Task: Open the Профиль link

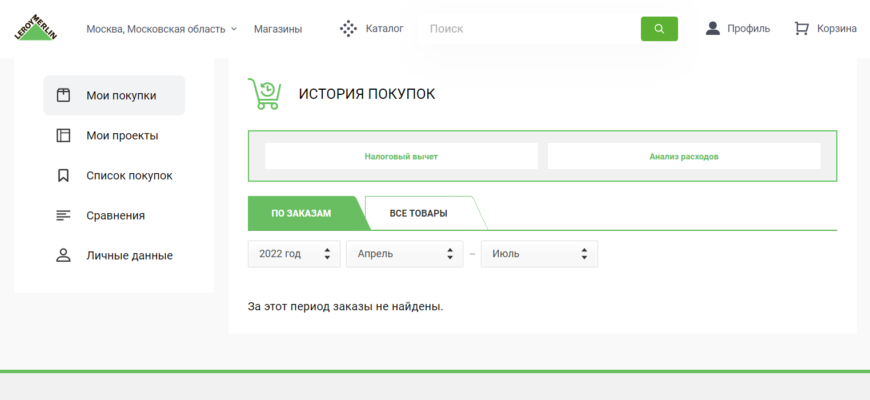Action: 748,29
